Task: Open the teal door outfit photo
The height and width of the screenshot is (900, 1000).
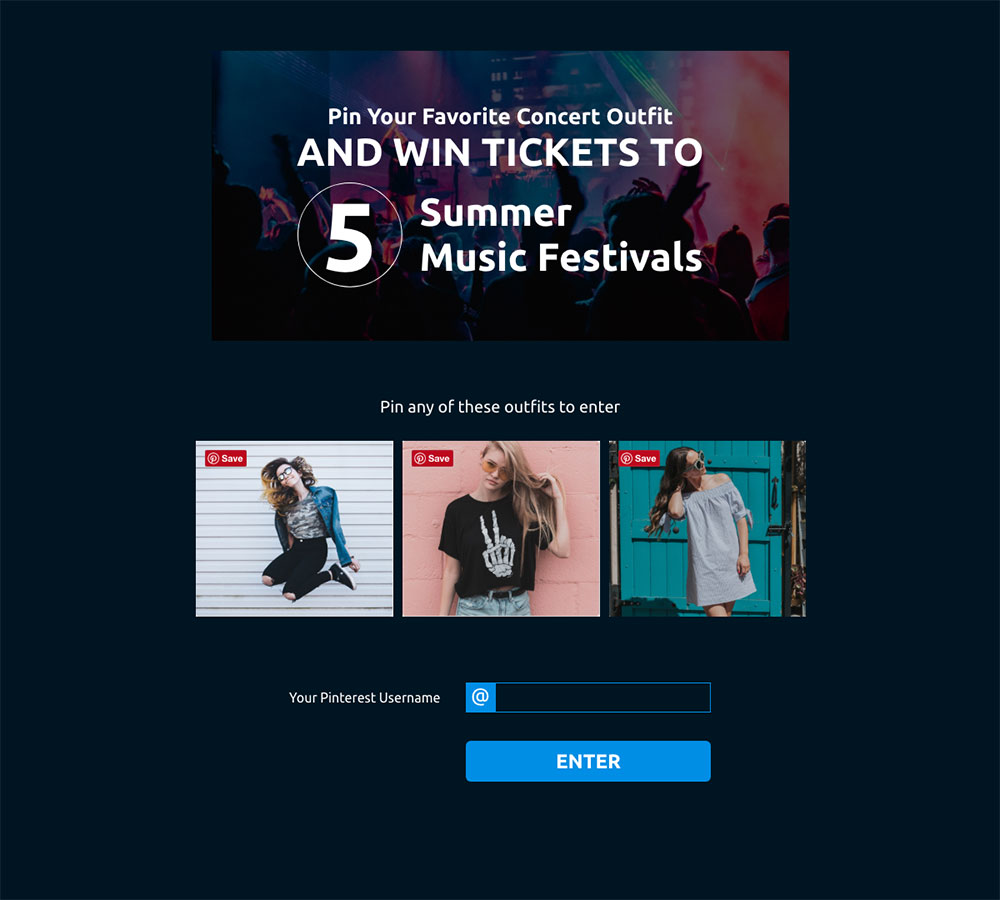Action: point(707,529)
